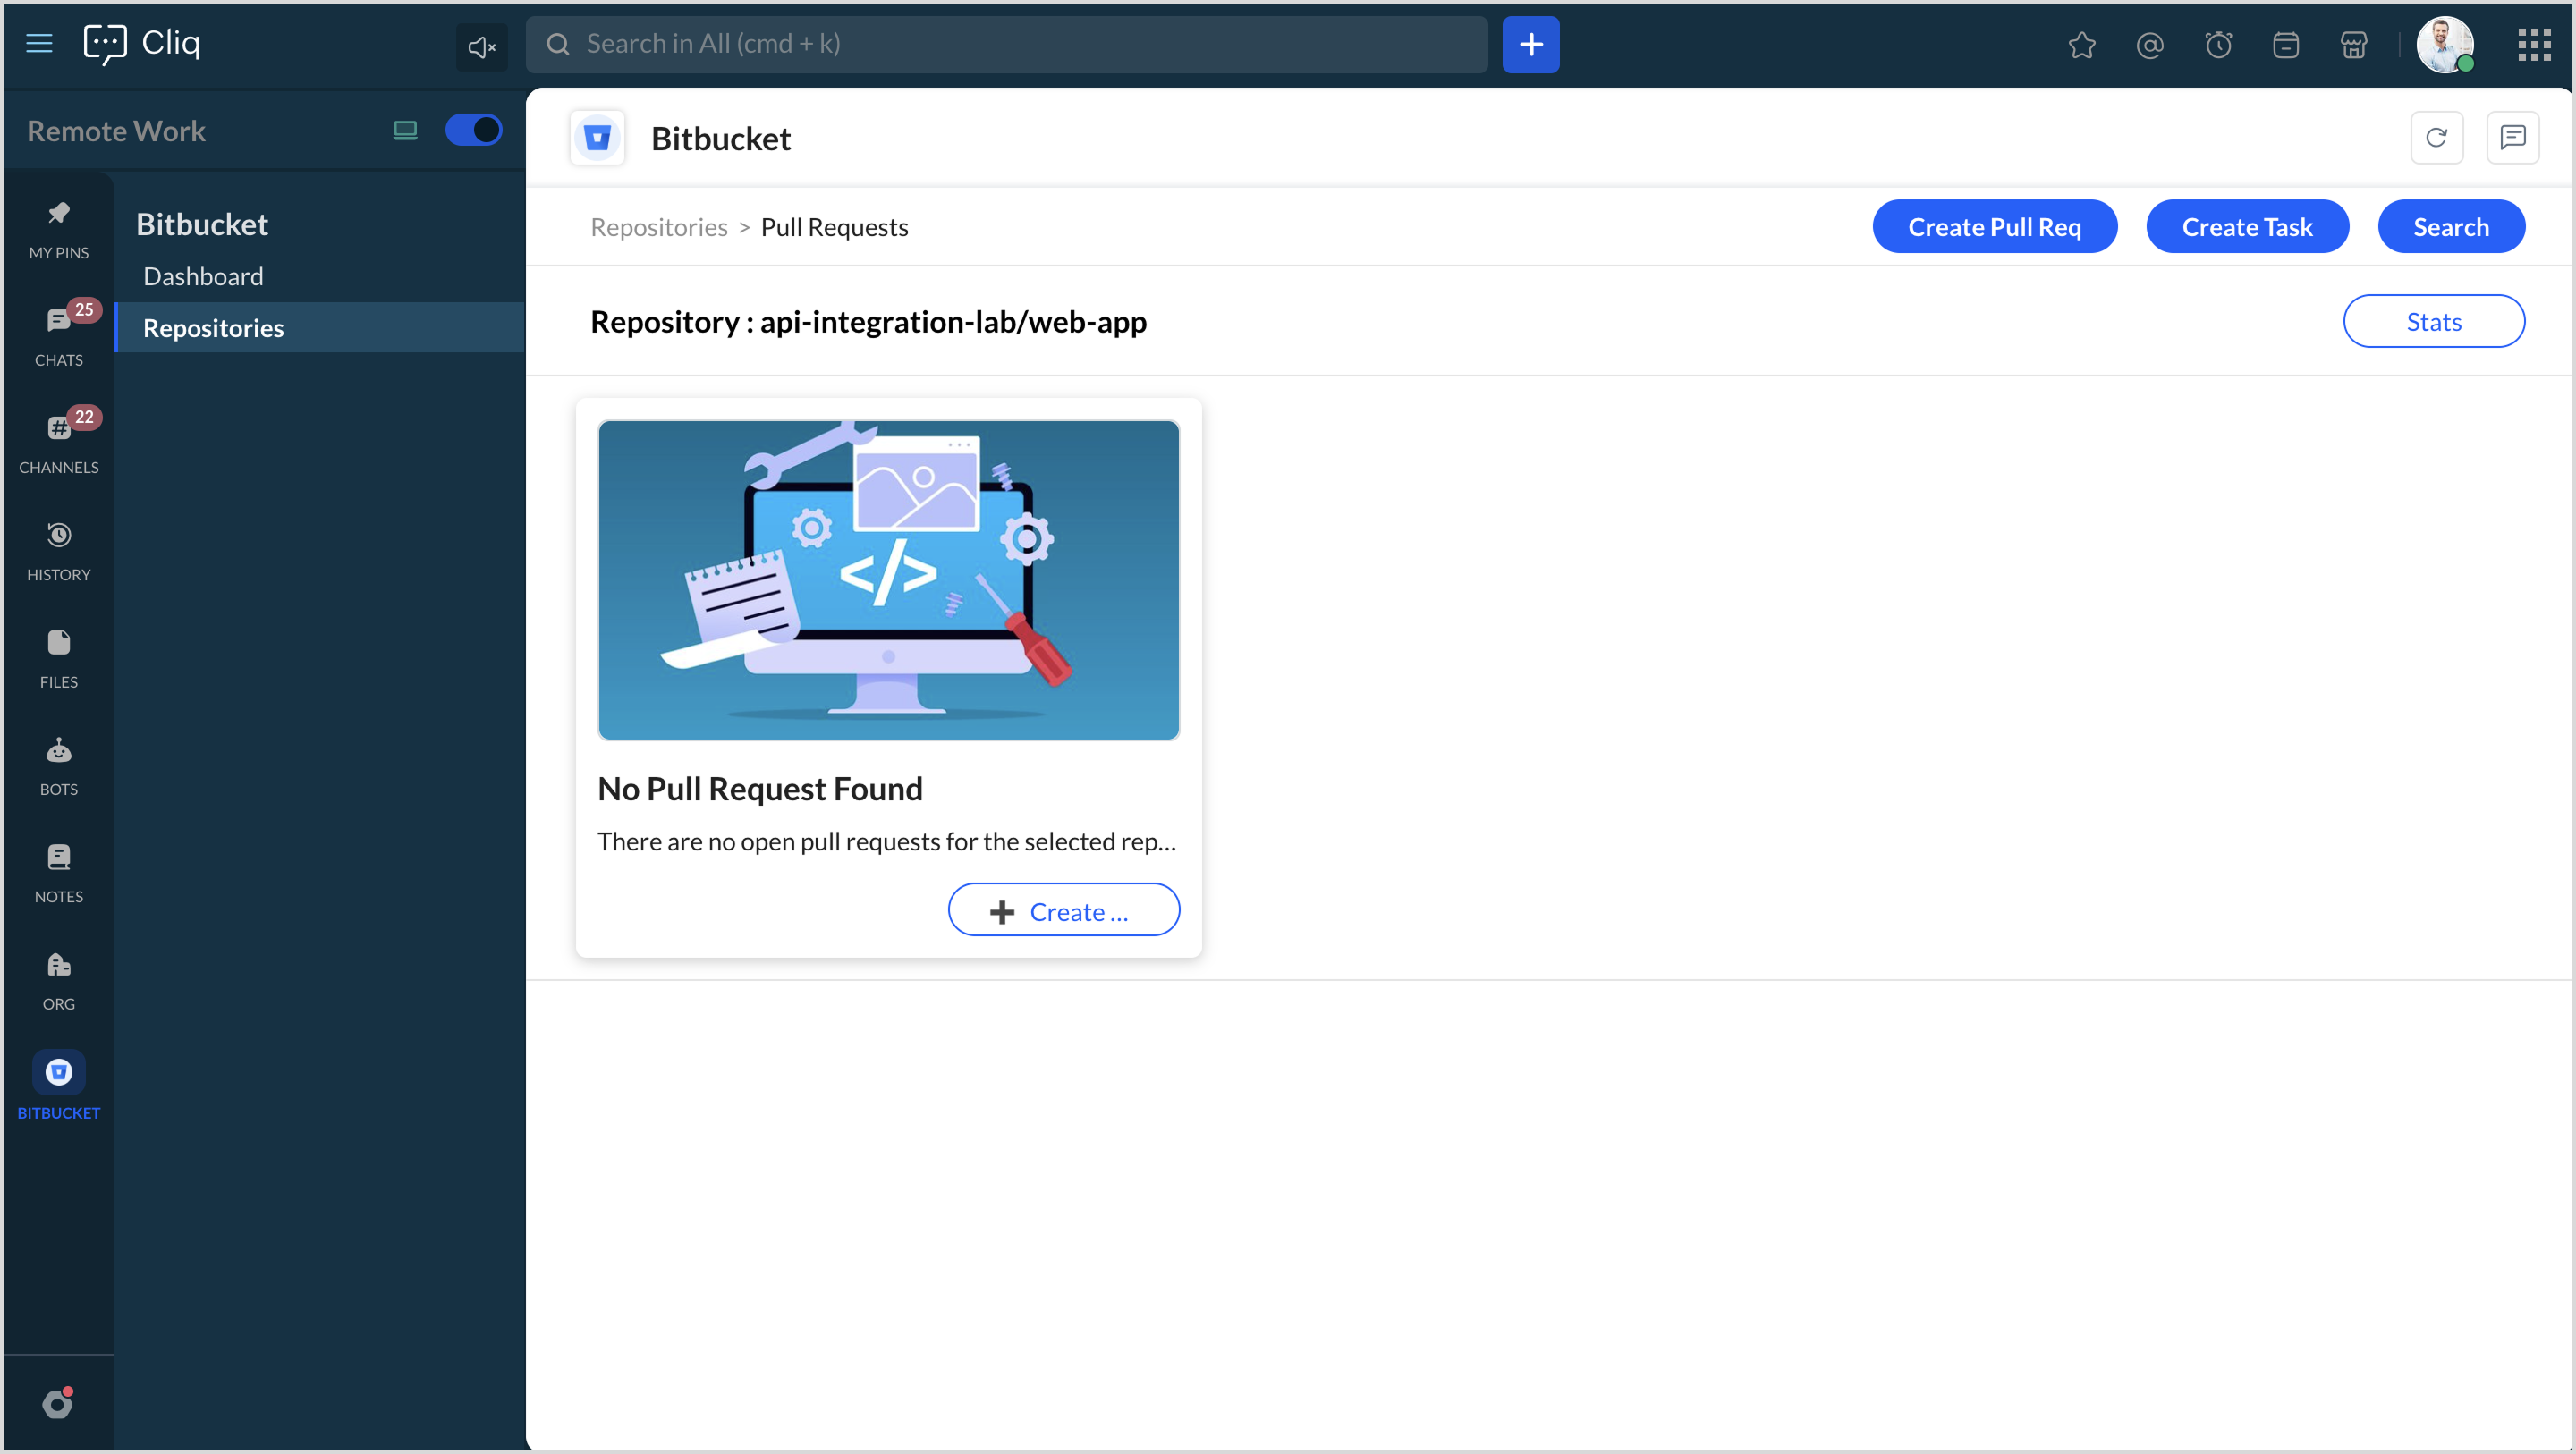Click the mute speaker icon

pos(481,46)
